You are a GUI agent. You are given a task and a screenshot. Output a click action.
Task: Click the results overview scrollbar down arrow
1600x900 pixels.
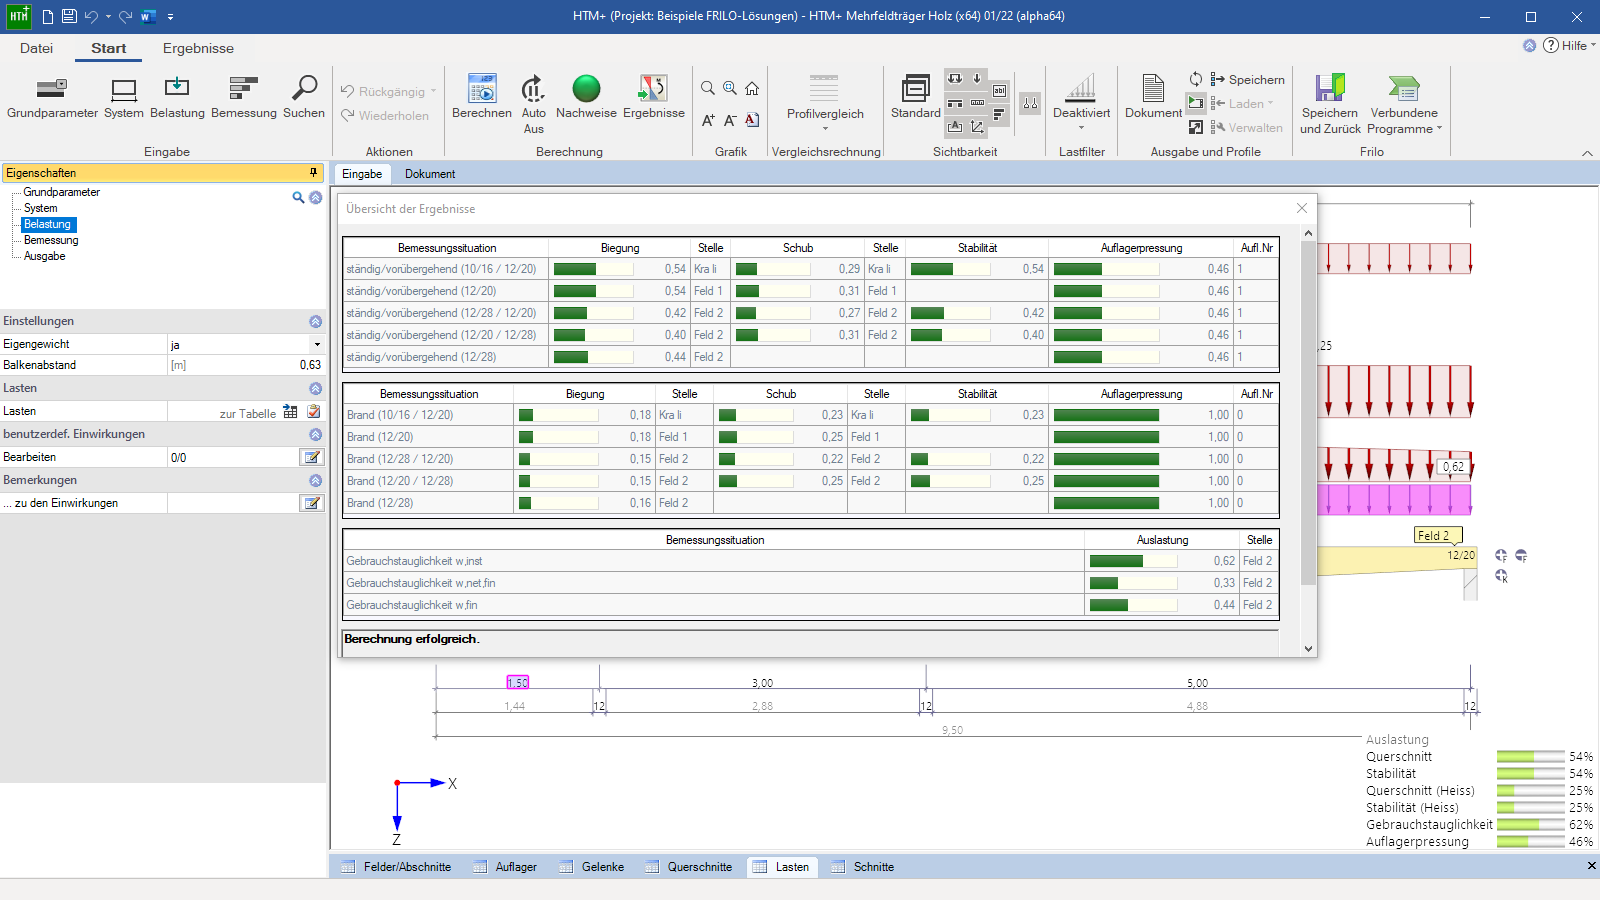[x=1308, y=649]
